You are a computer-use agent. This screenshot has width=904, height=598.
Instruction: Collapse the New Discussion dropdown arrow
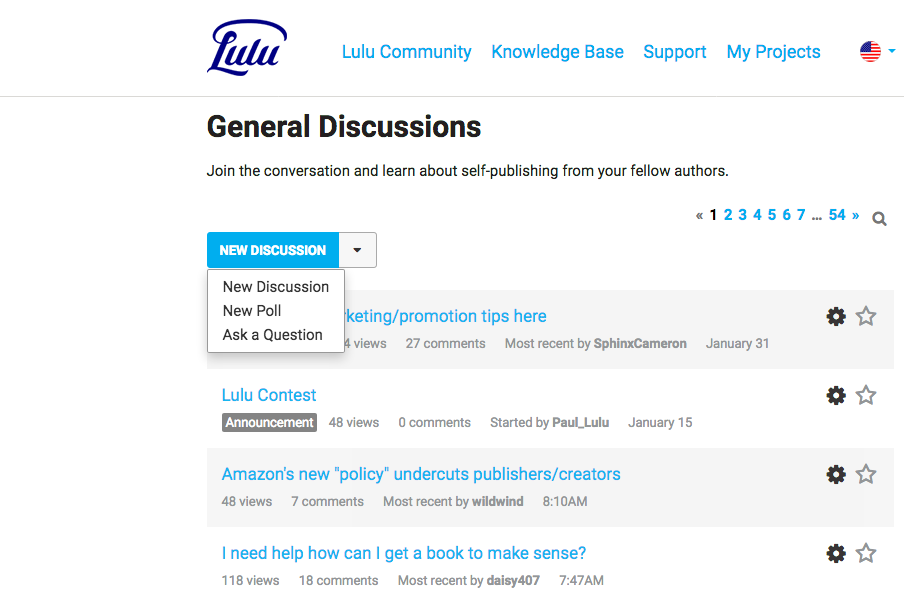357,250
